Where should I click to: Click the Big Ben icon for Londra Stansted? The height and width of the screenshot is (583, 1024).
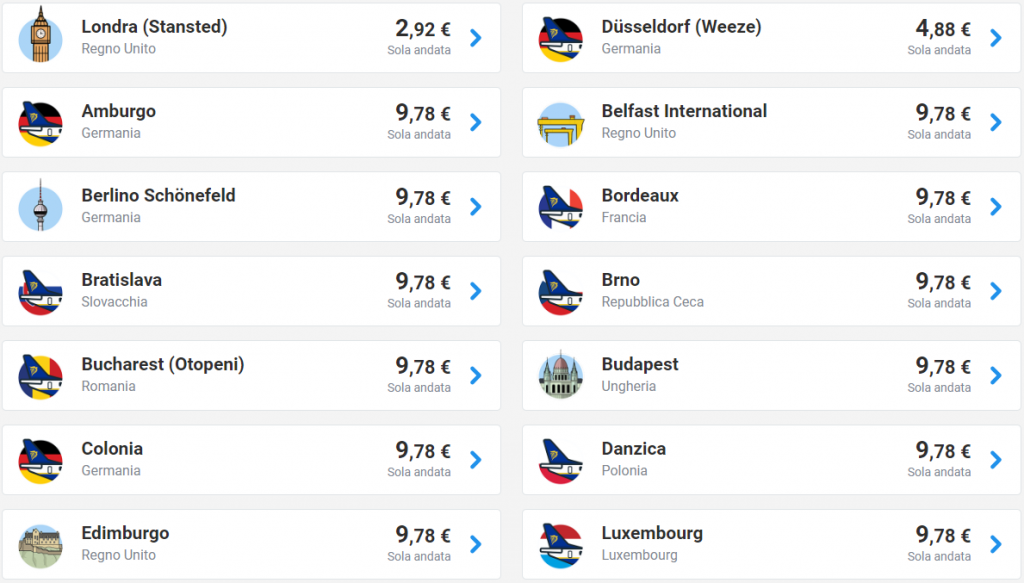tap(40, 38)
